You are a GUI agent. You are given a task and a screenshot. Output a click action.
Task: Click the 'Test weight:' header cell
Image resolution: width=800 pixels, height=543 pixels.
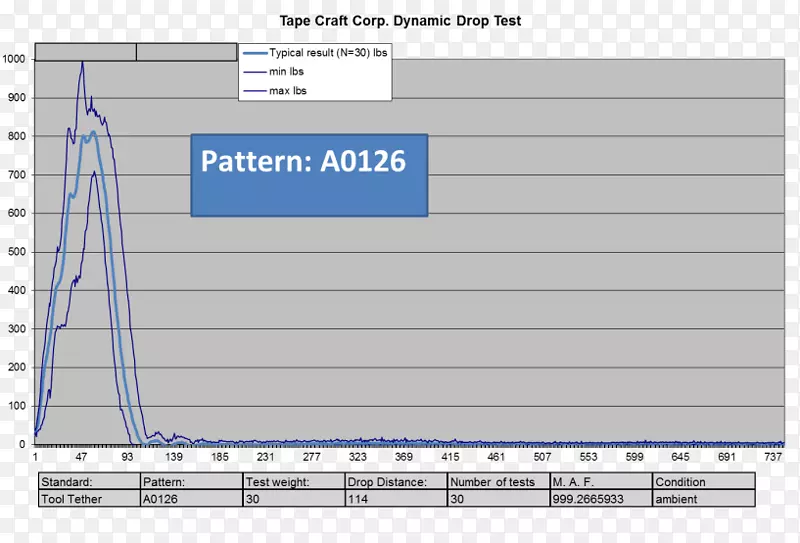coord(294,482)
